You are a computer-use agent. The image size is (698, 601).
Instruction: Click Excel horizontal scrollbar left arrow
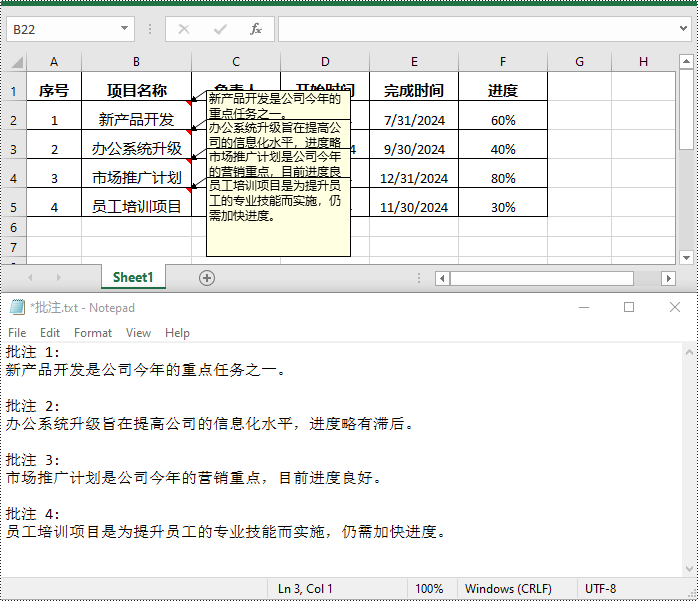click(x=442, y=279)
